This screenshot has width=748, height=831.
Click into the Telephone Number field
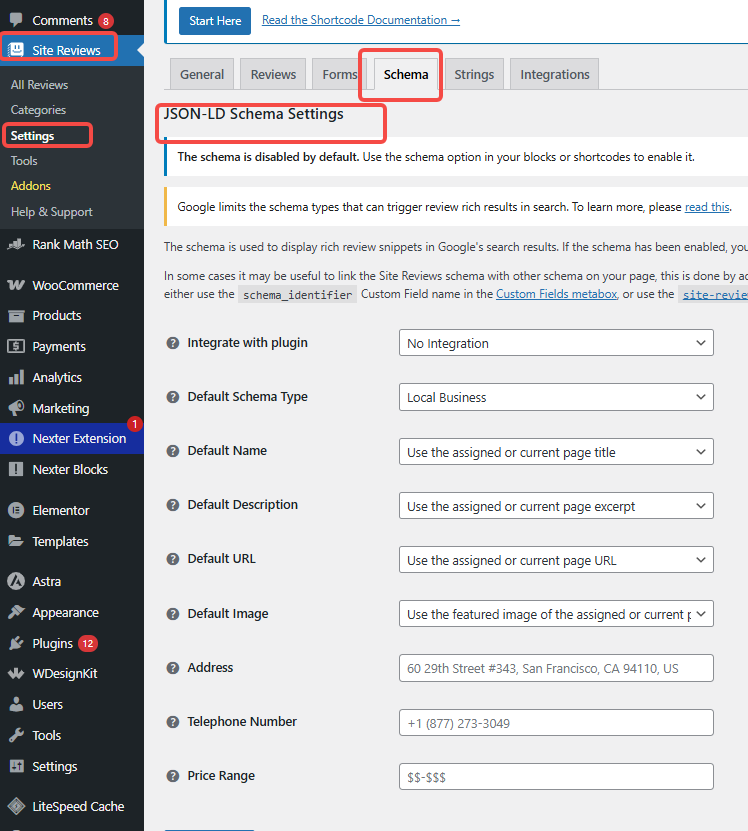(x=555, y=722)
